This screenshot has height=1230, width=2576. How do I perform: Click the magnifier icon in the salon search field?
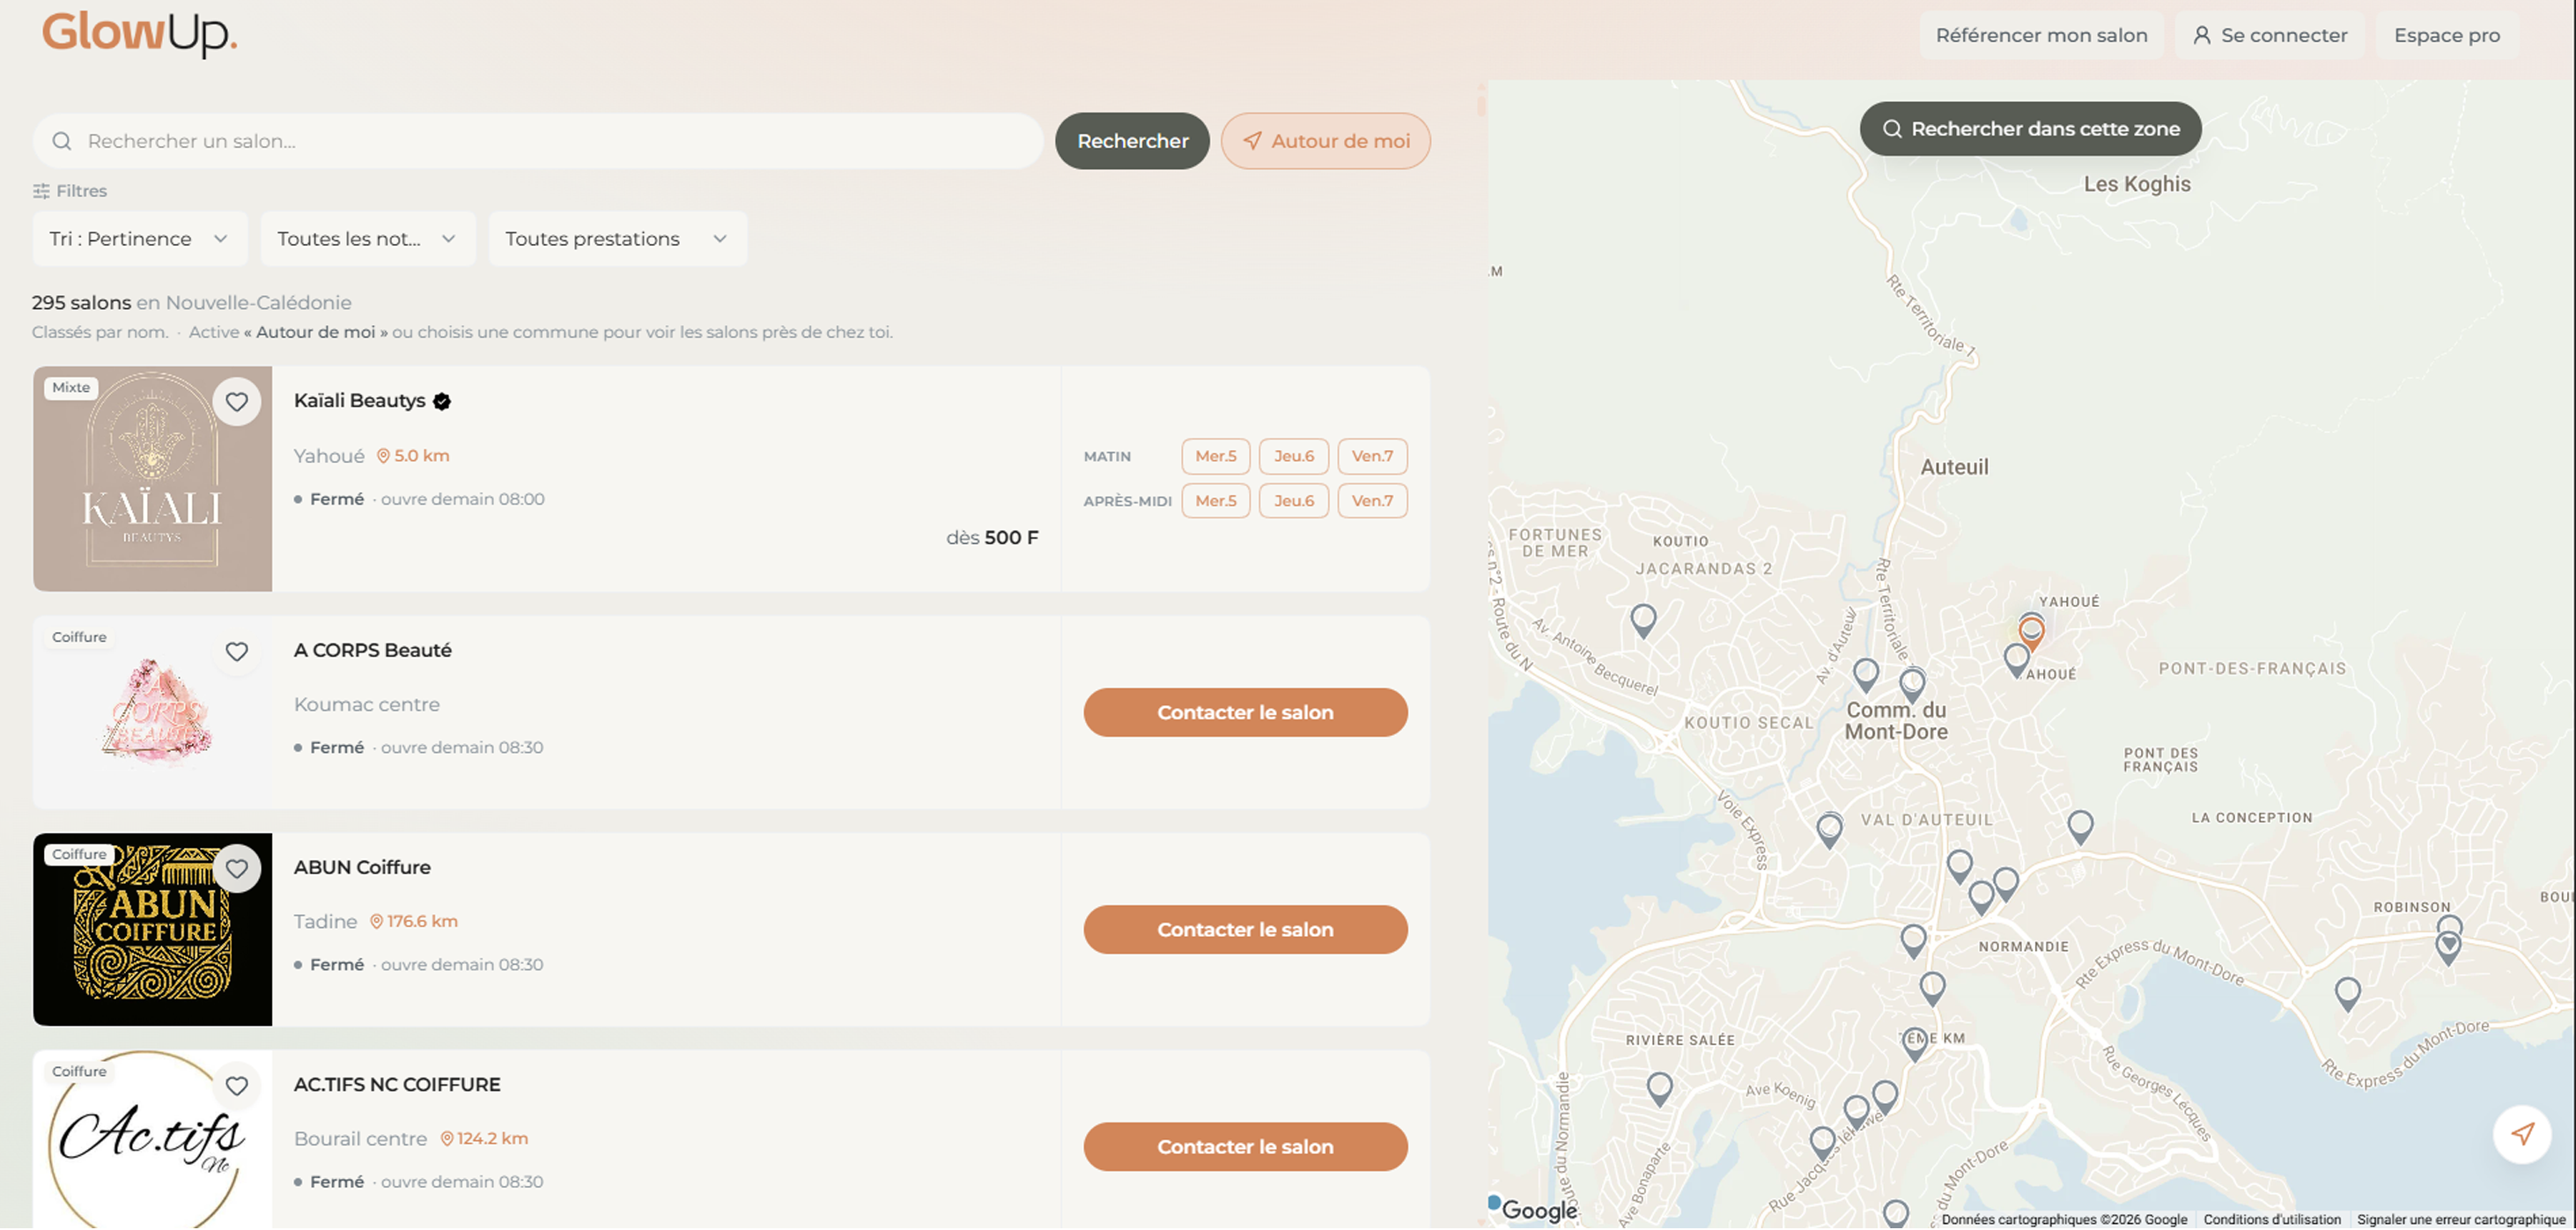click(x=62, y=141)
